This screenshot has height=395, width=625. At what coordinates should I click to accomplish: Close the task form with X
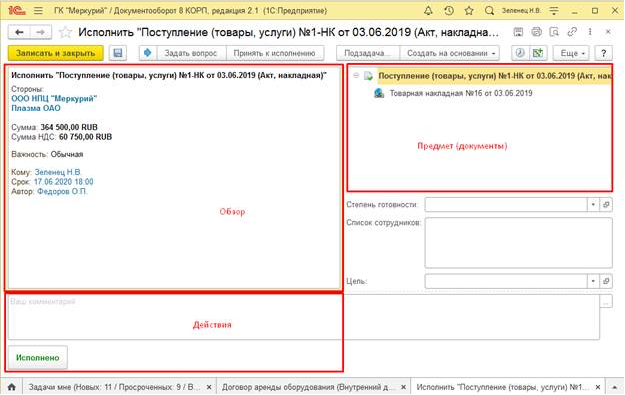[608, 32]
